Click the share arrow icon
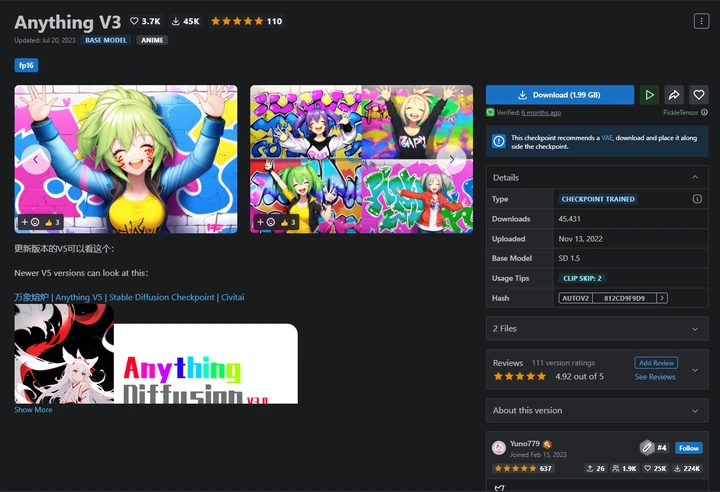 click(x=674, y=95)
